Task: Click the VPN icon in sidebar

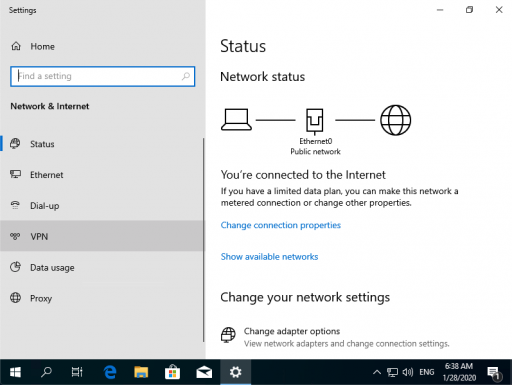Action: click(15, 236)
